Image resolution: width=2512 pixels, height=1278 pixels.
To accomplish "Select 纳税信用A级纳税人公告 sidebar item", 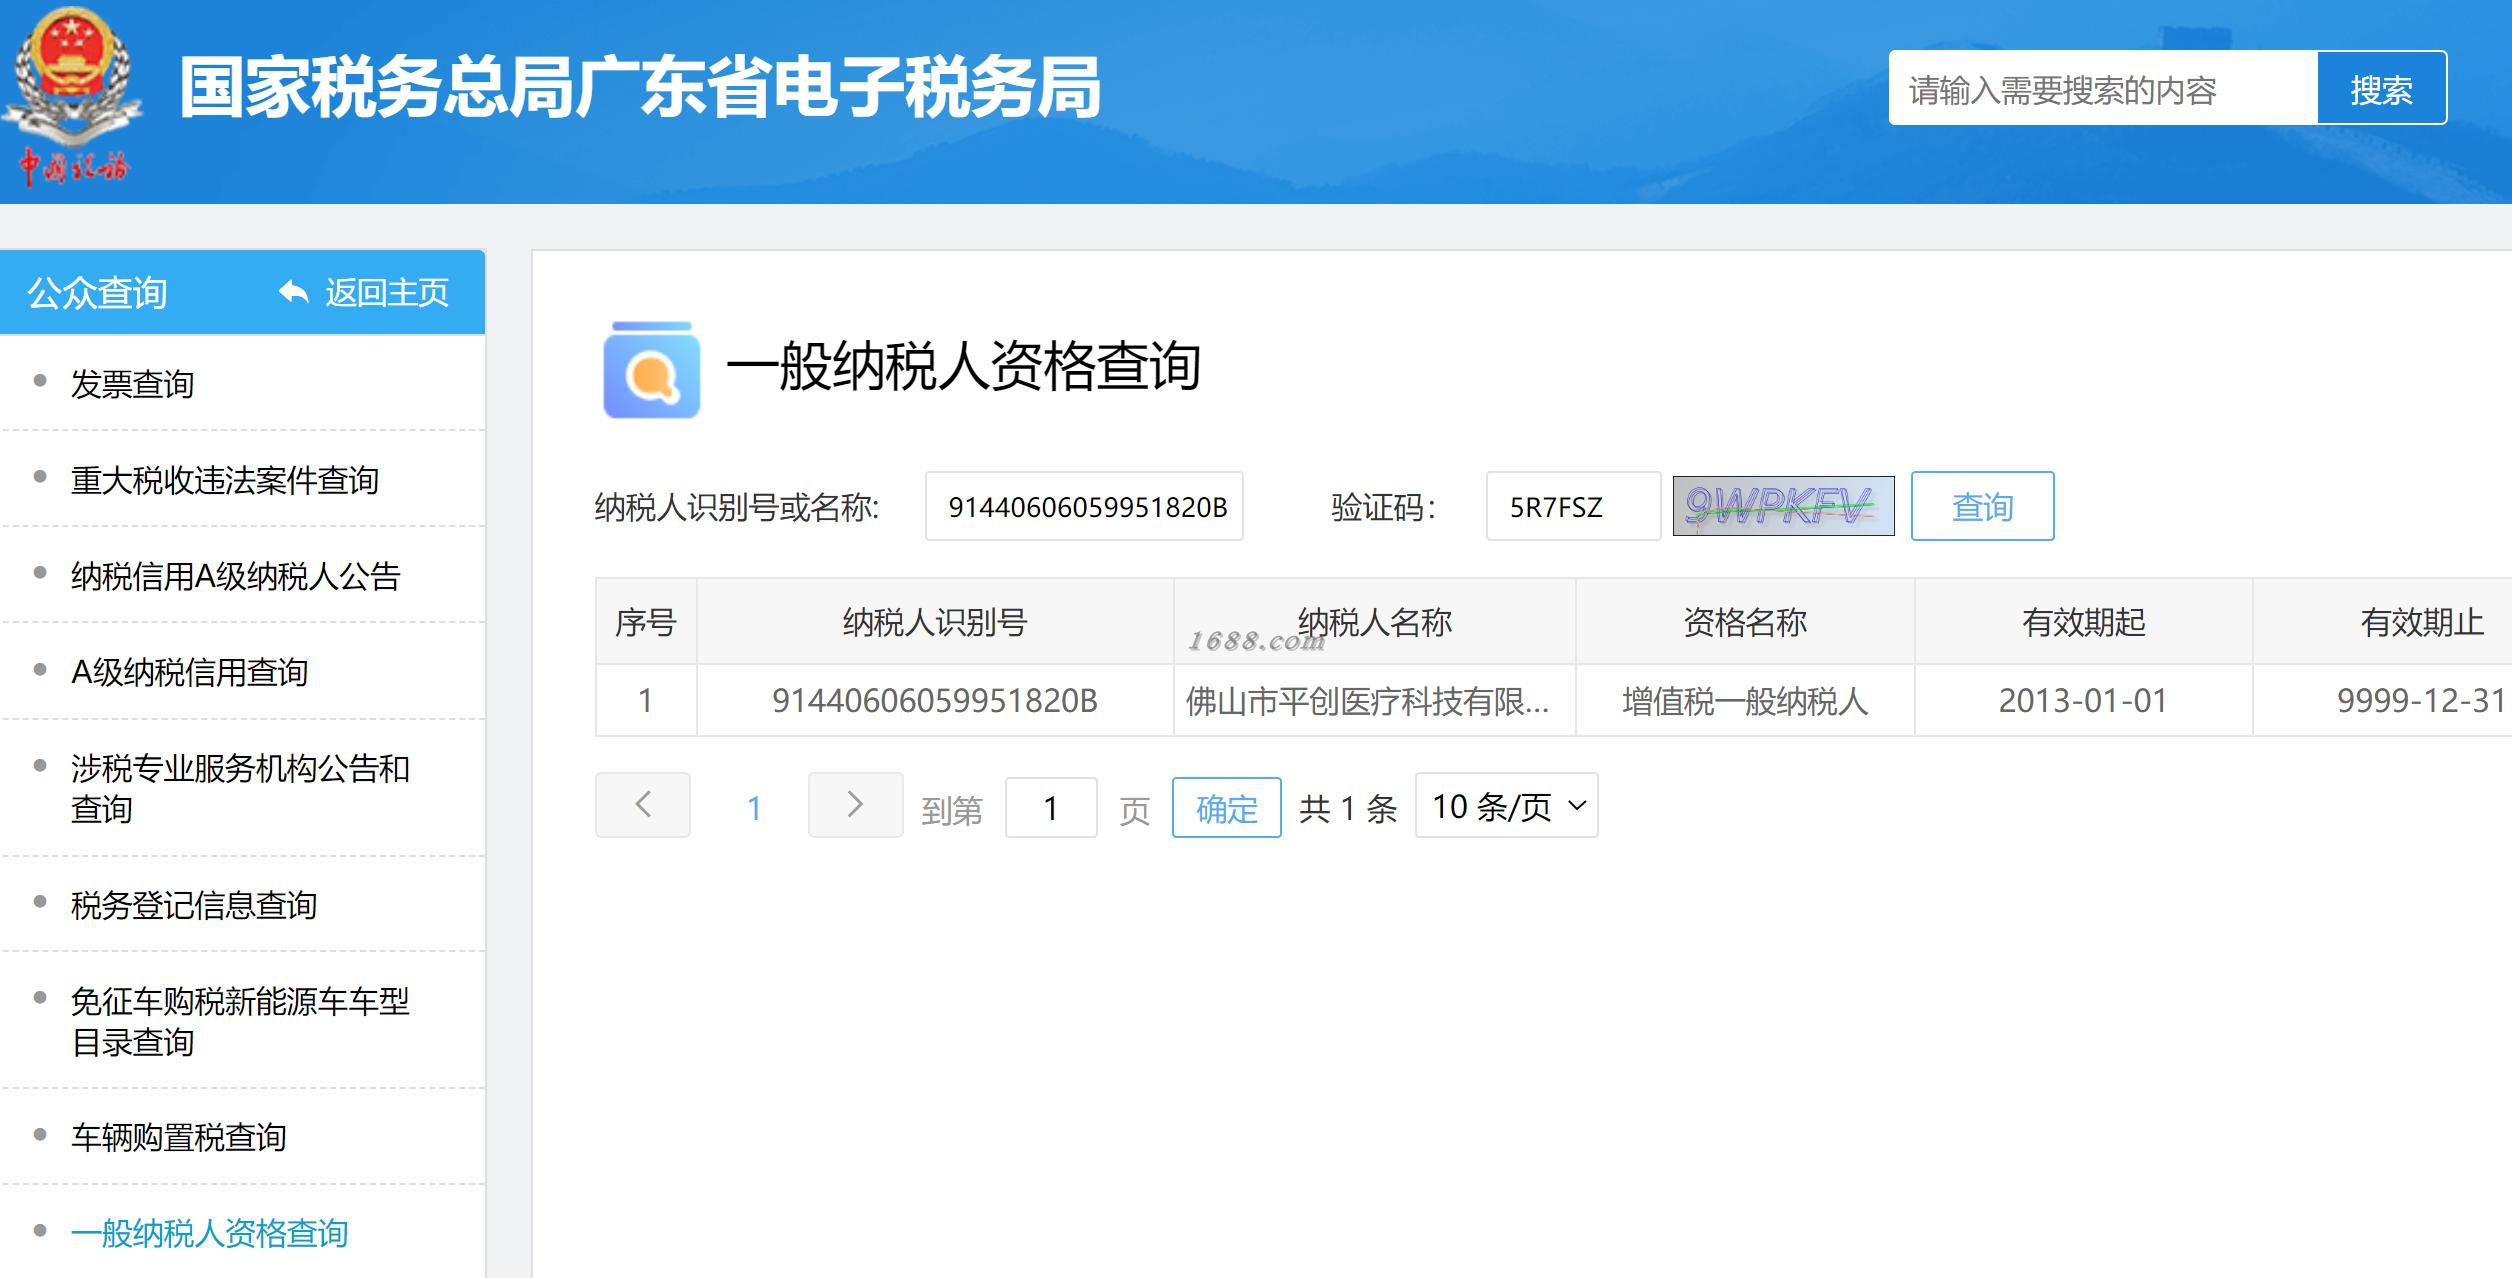I will click(235, 576).
